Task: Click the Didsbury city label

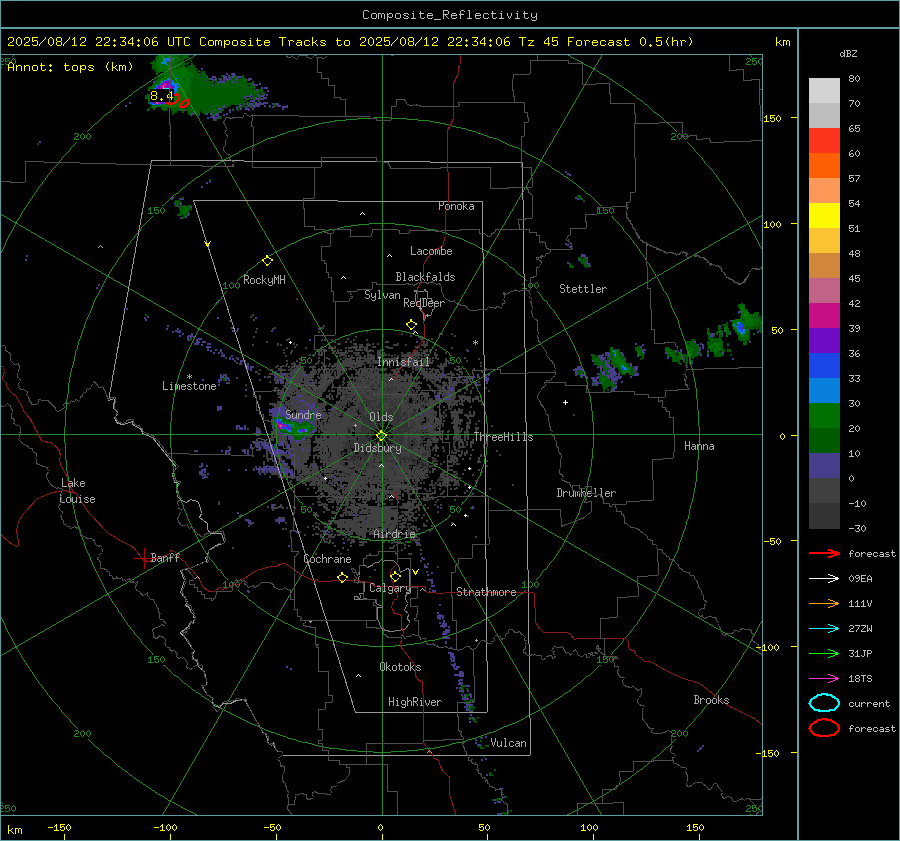Action: pyautogui.click(x=377, y=448)
